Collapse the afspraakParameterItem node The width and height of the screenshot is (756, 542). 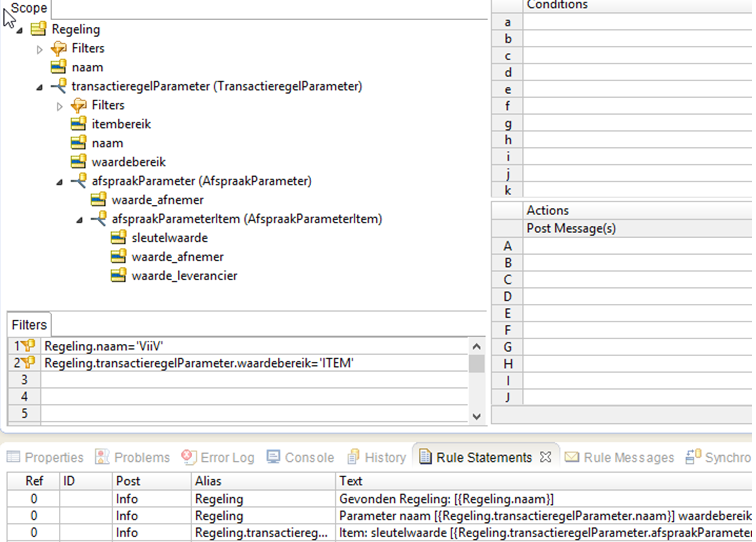click(x=80, y=220)
